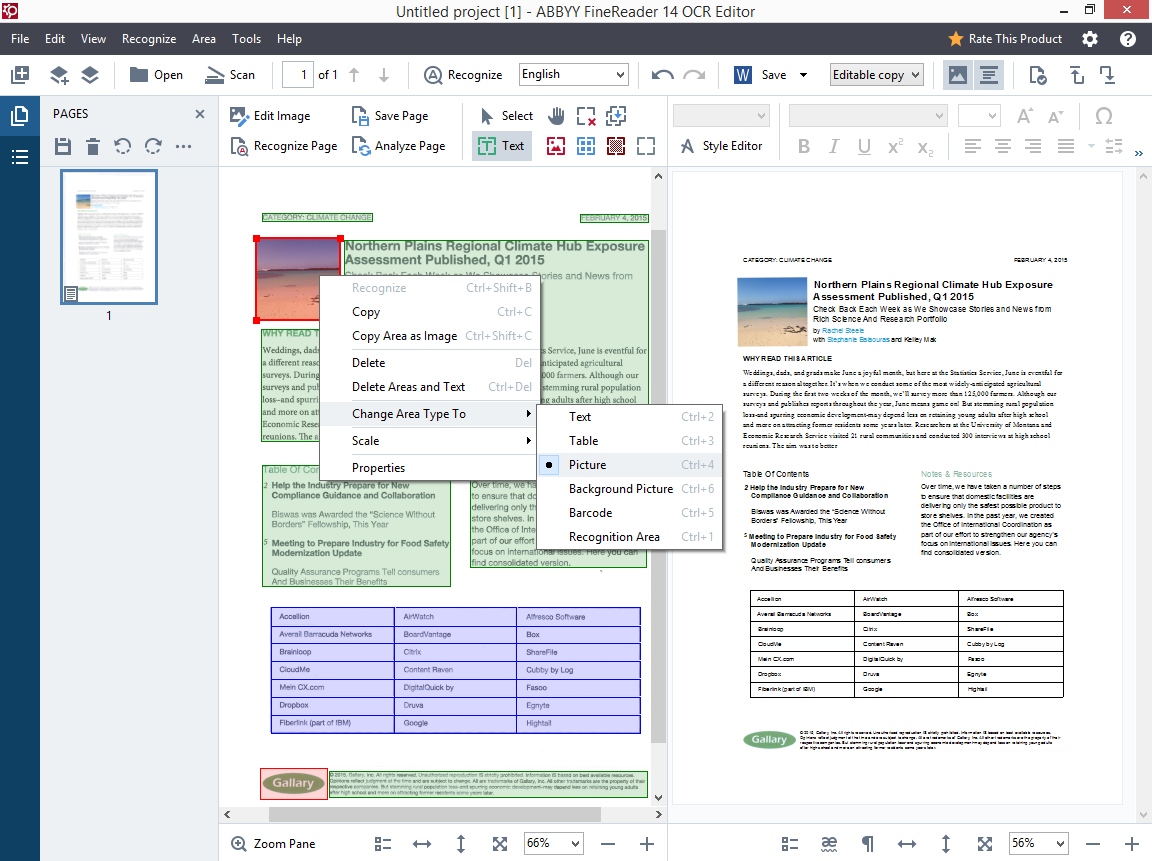Click Analyze Page button
The width and height of the screenshot is (1152, 861).
(x=398, y=146)
